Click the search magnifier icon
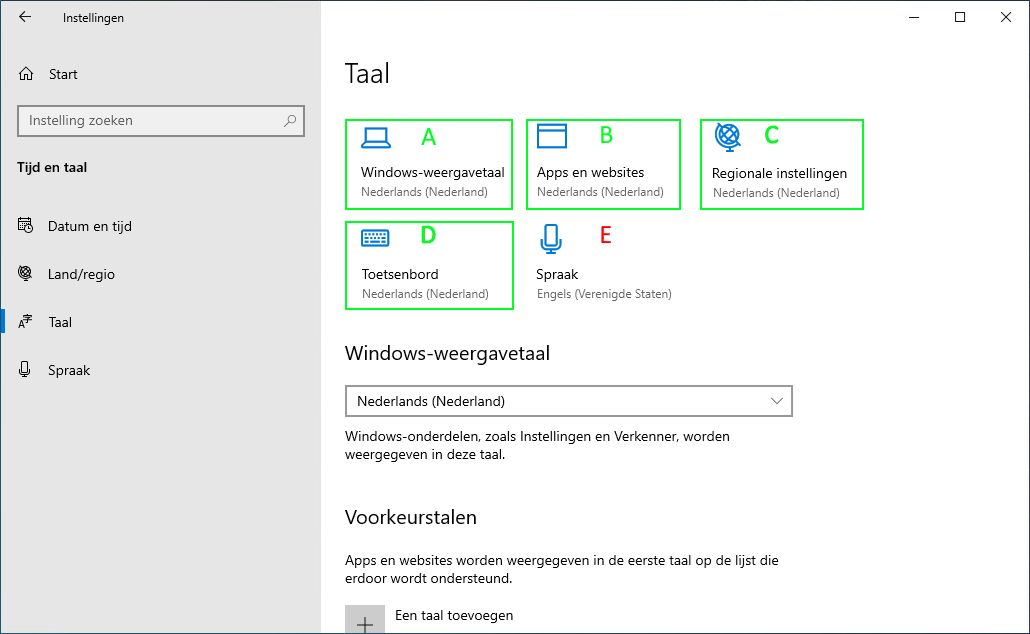1030x634 pixels. [290, 120]
